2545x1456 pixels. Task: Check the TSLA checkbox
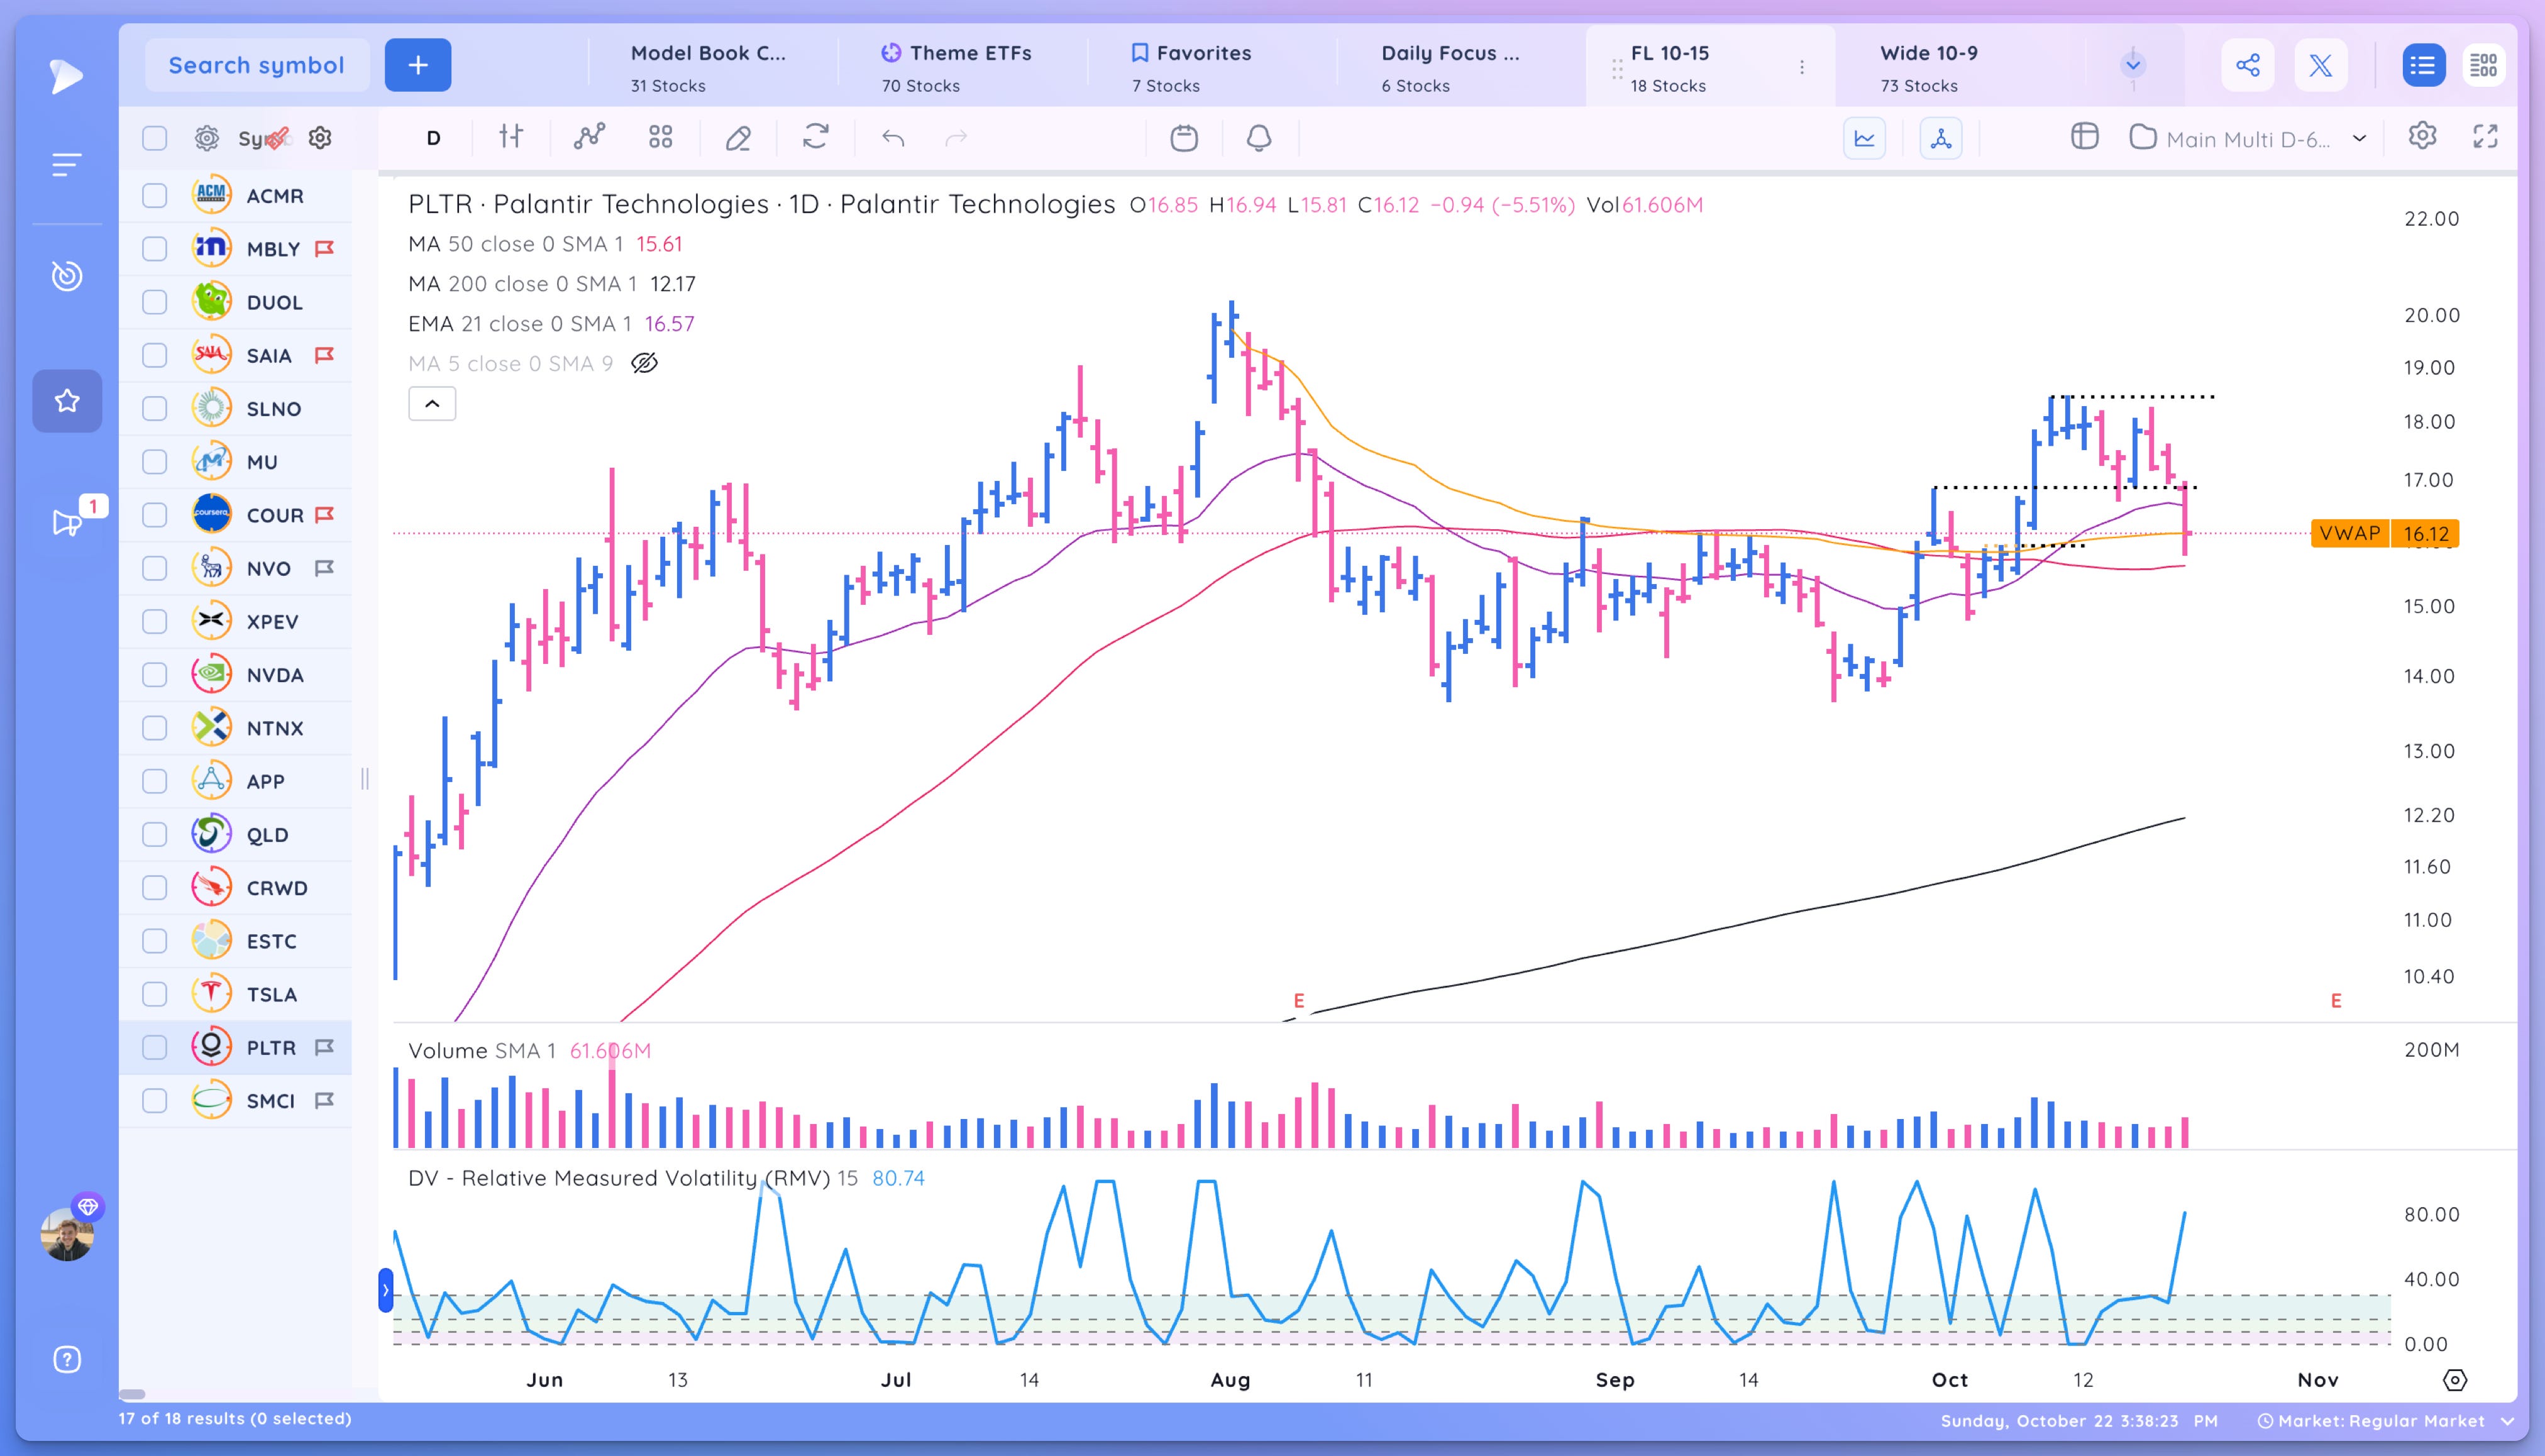154,994
